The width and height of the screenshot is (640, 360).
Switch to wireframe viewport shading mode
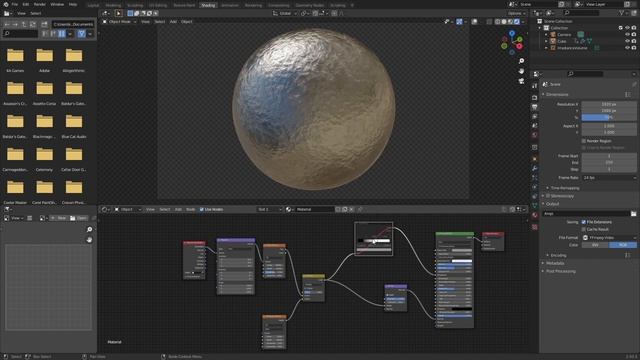(x=498, y=22)
